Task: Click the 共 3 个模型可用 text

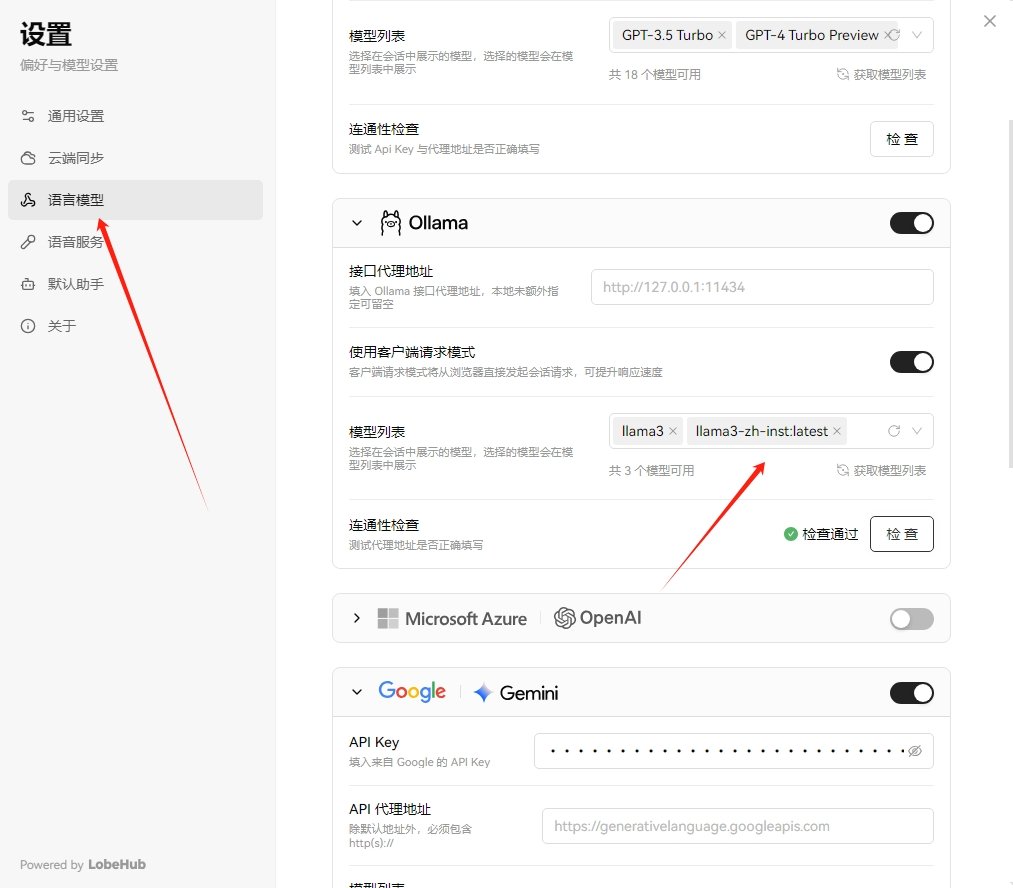Action: coord(651,471)
